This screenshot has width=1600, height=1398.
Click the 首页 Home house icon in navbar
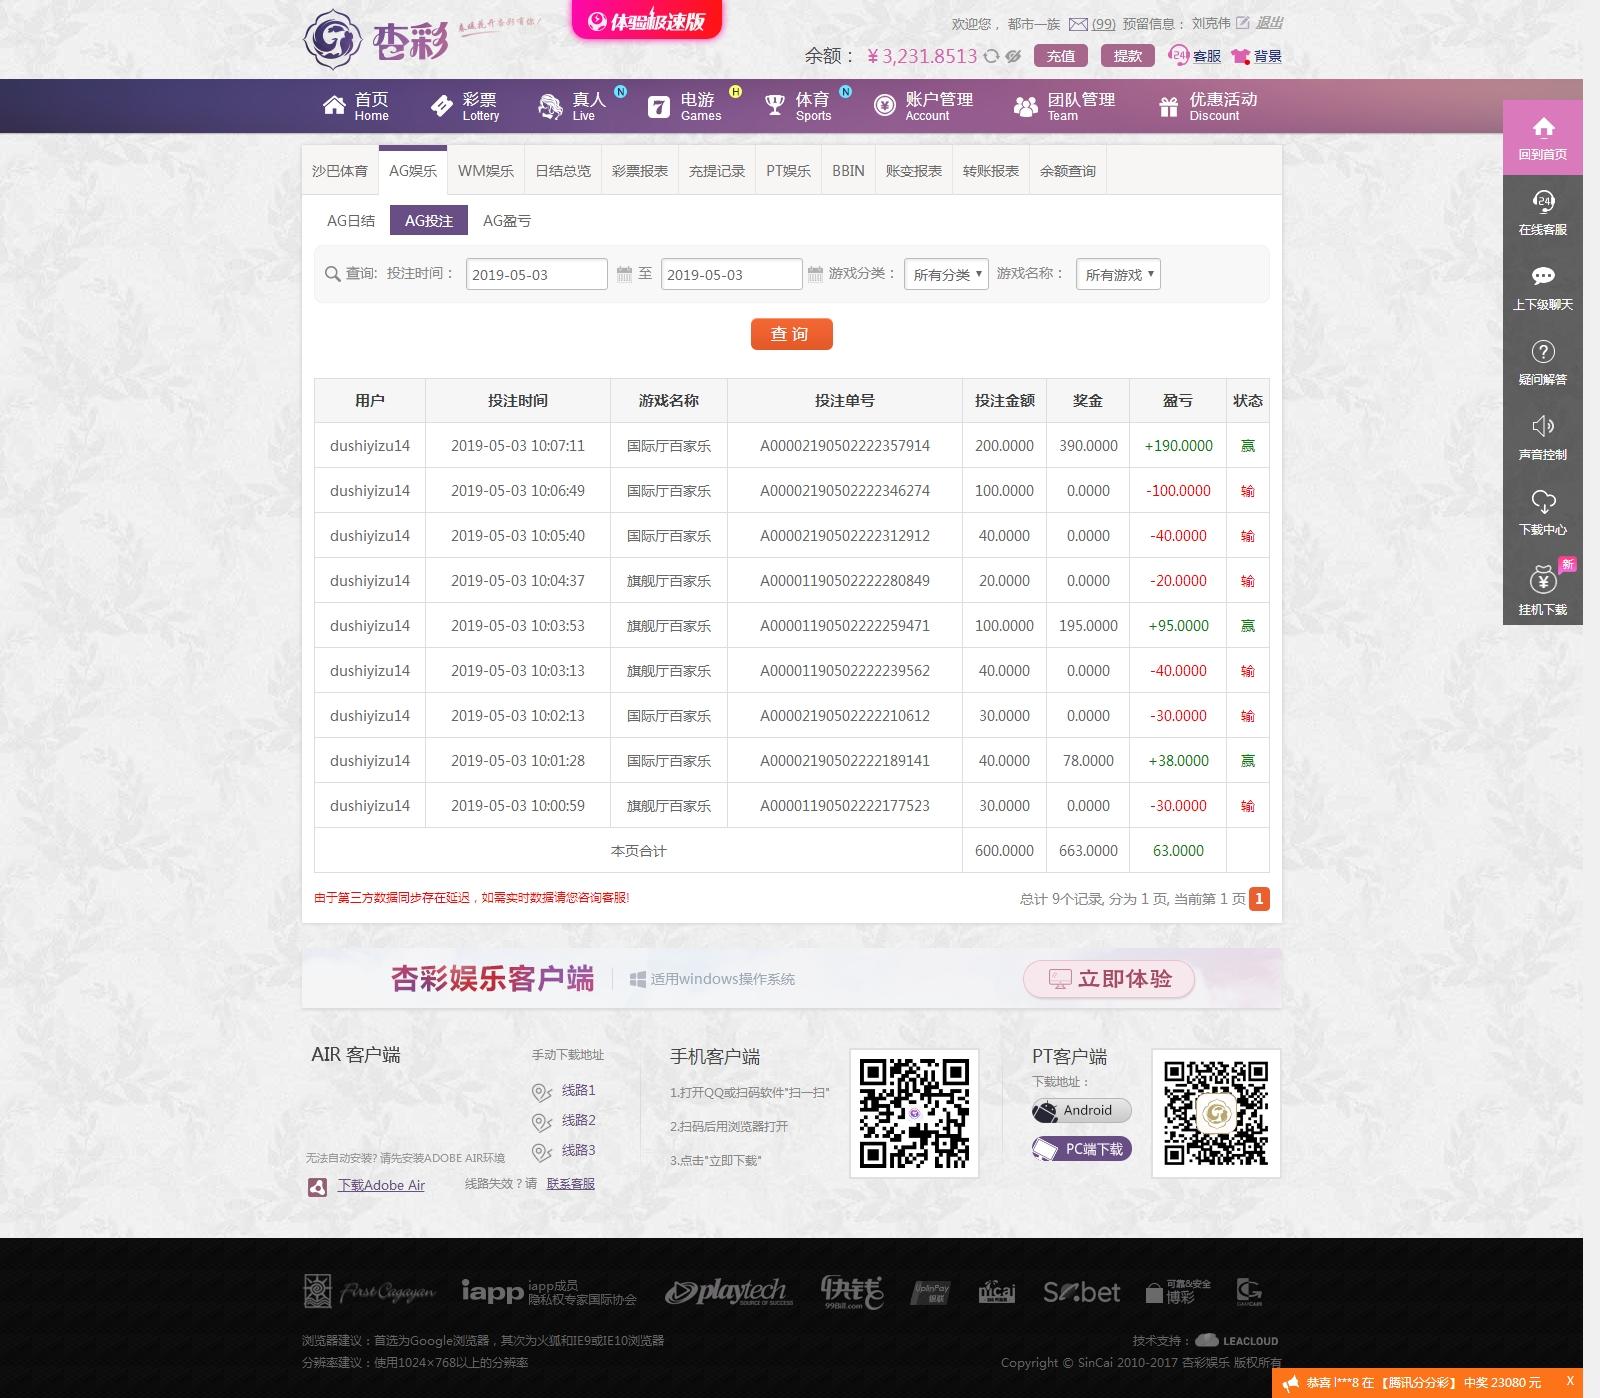coord(334,105)
